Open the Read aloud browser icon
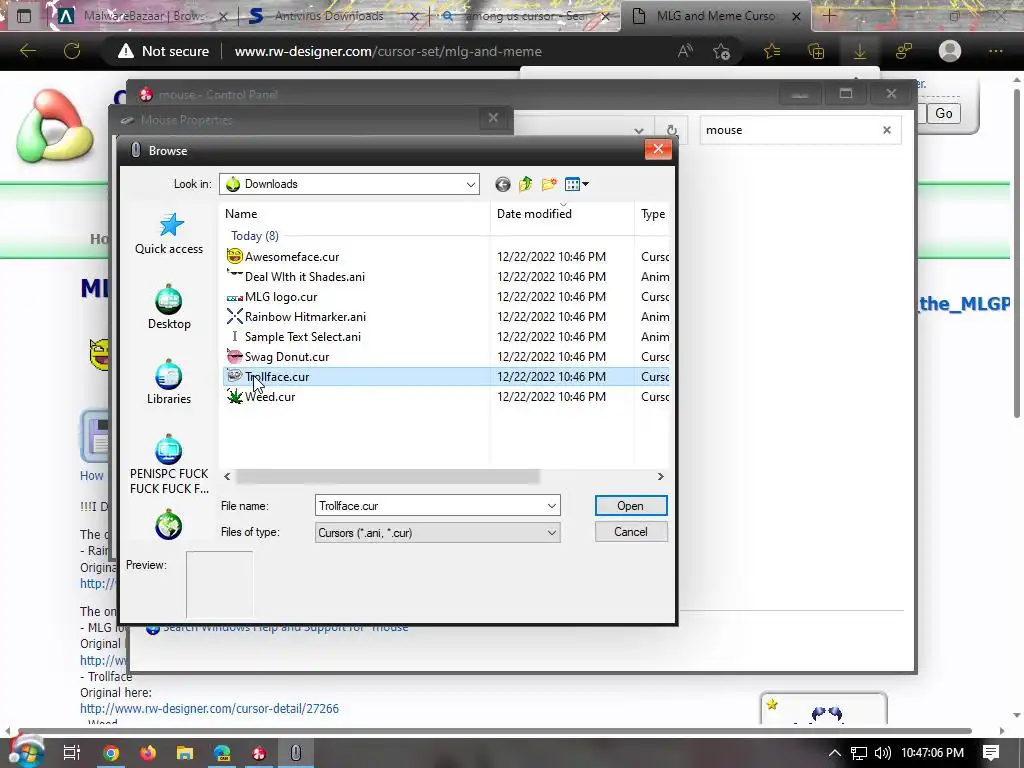This screenshot has width=1024, height=768. coord(685,51)
